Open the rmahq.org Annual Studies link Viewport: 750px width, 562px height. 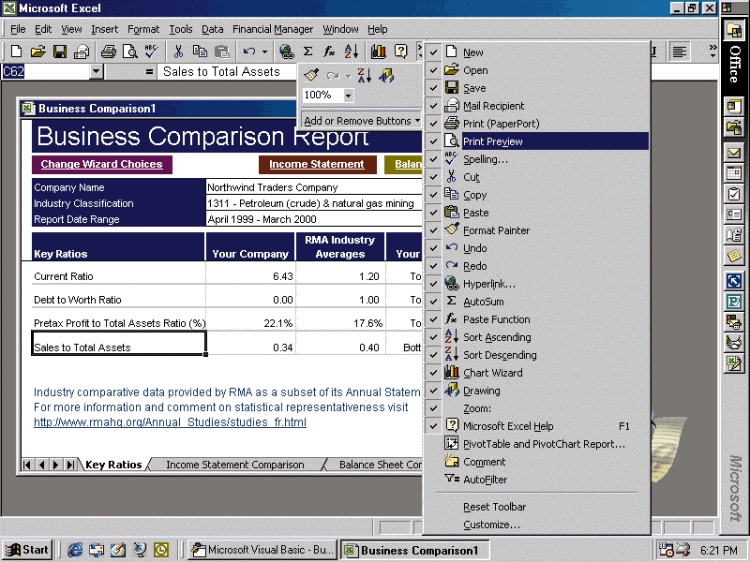point(170,422)
